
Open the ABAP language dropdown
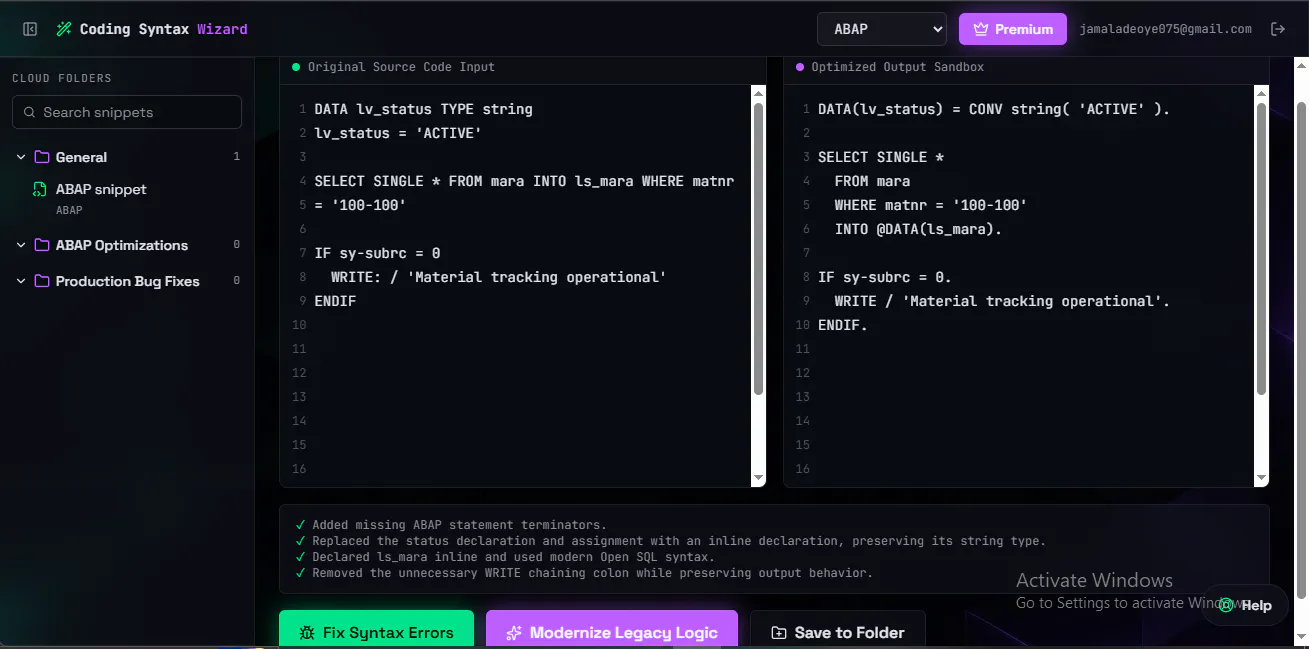(x=882, y=29)
